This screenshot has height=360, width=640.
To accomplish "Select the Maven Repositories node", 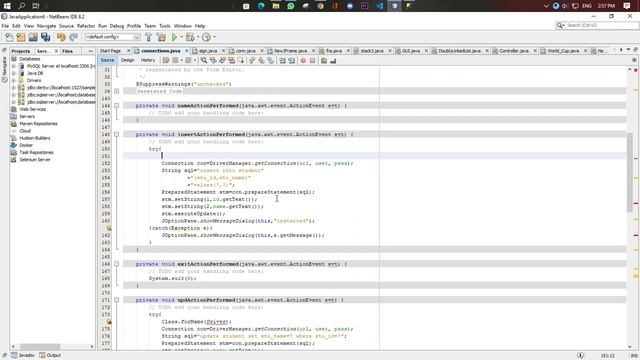I will coord(38,124).
